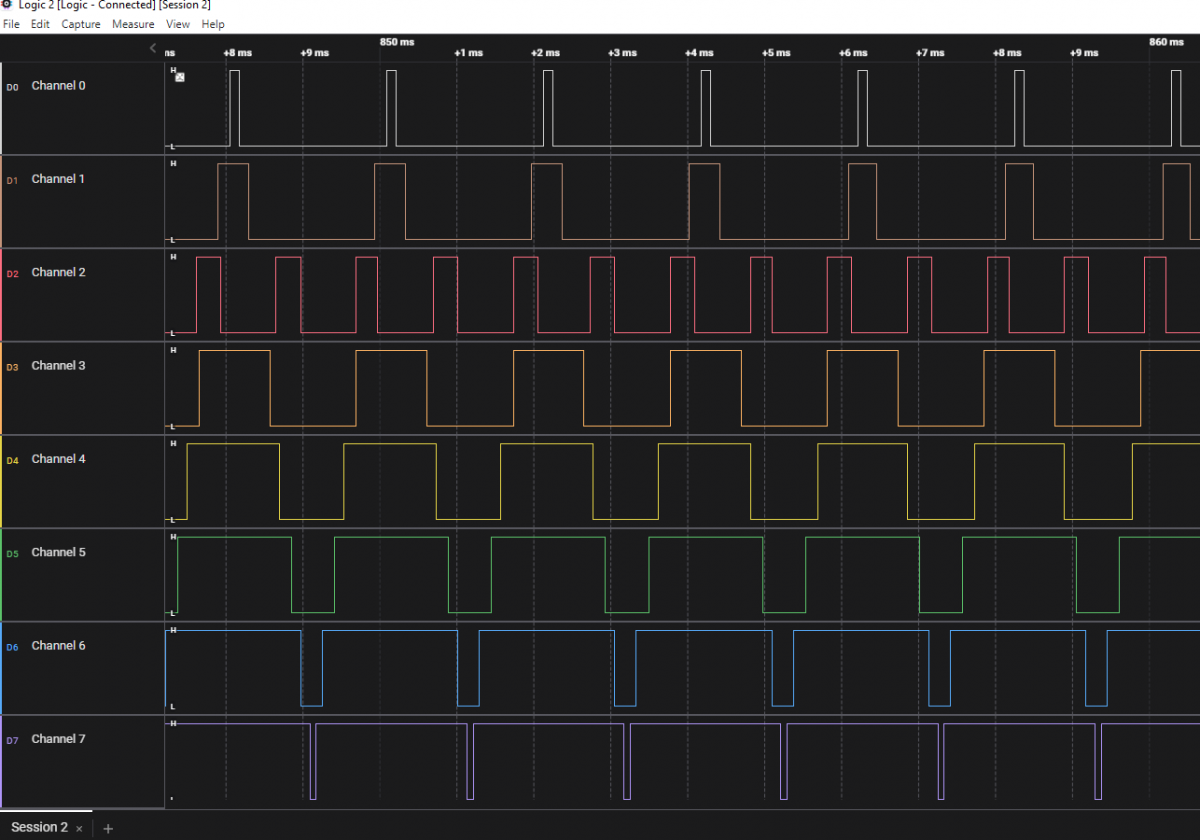Viewport: 1200px width, 840px height.
Task: Click the D0 channel badge
Action: 13,87
